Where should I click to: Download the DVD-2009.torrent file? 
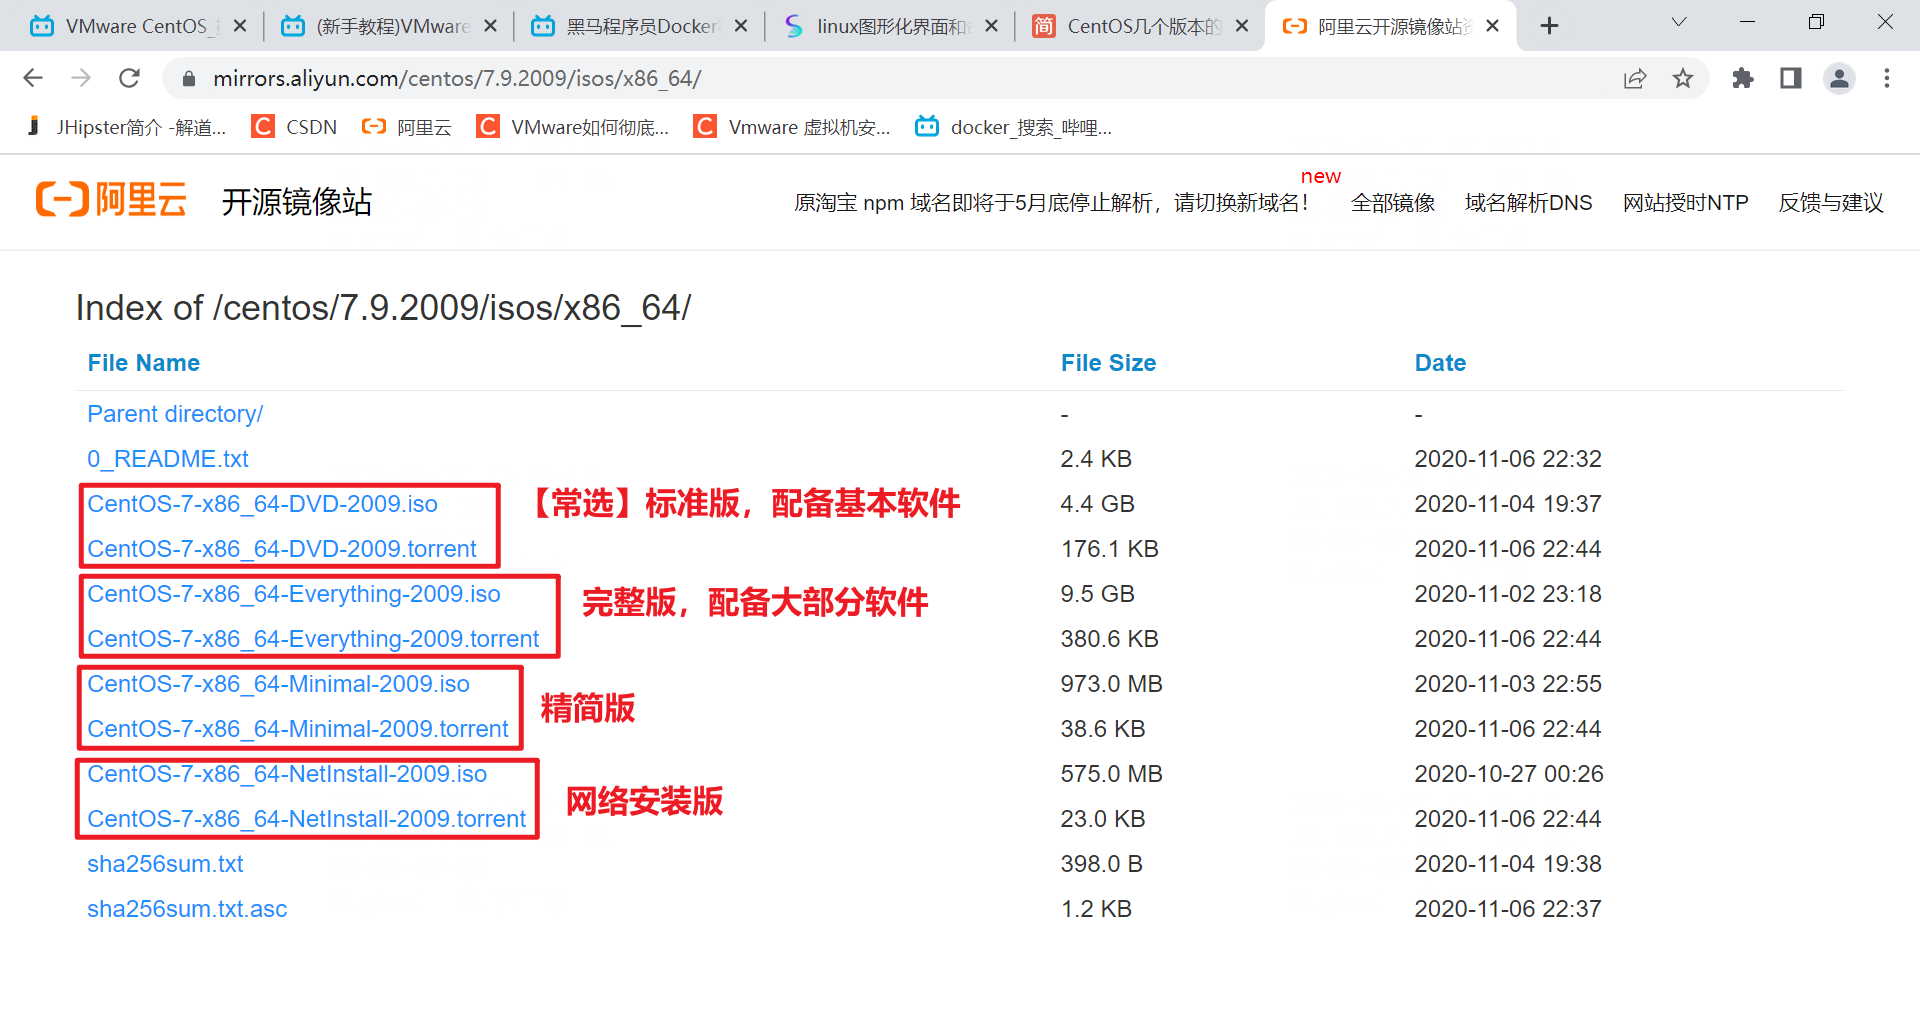282,549
